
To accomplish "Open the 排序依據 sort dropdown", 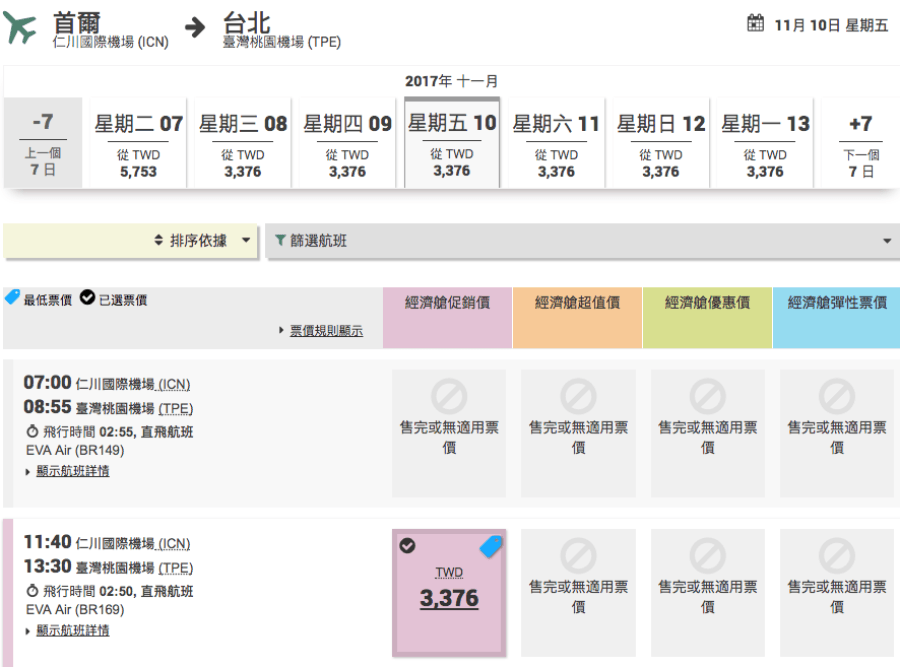I will tap(131, 241).
